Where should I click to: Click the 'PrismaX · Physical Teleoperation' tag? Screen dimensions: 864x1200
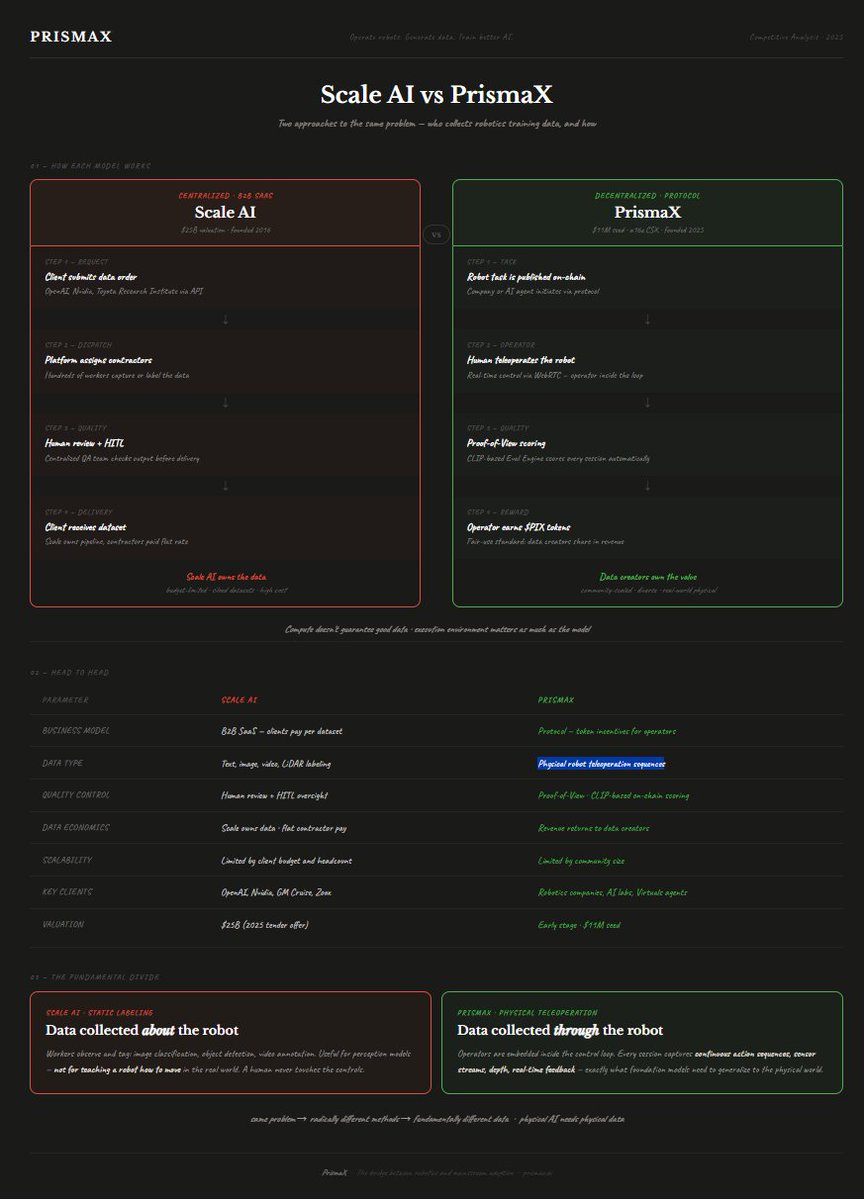(x=527, y=1013)
